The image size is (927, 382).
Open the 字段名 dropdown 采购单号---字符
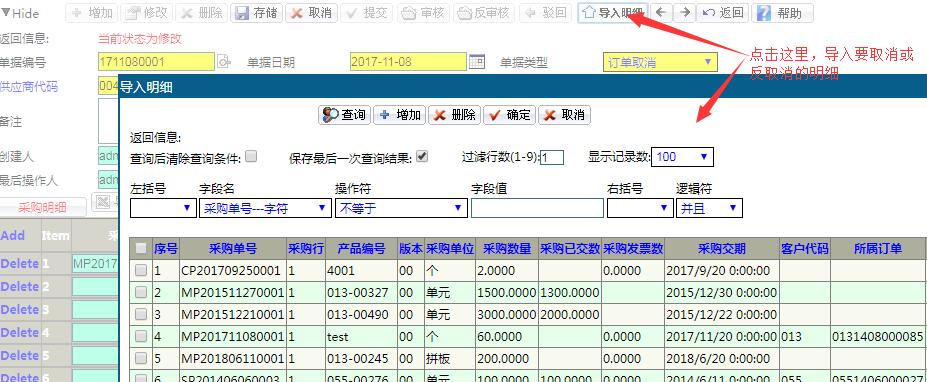265,208
